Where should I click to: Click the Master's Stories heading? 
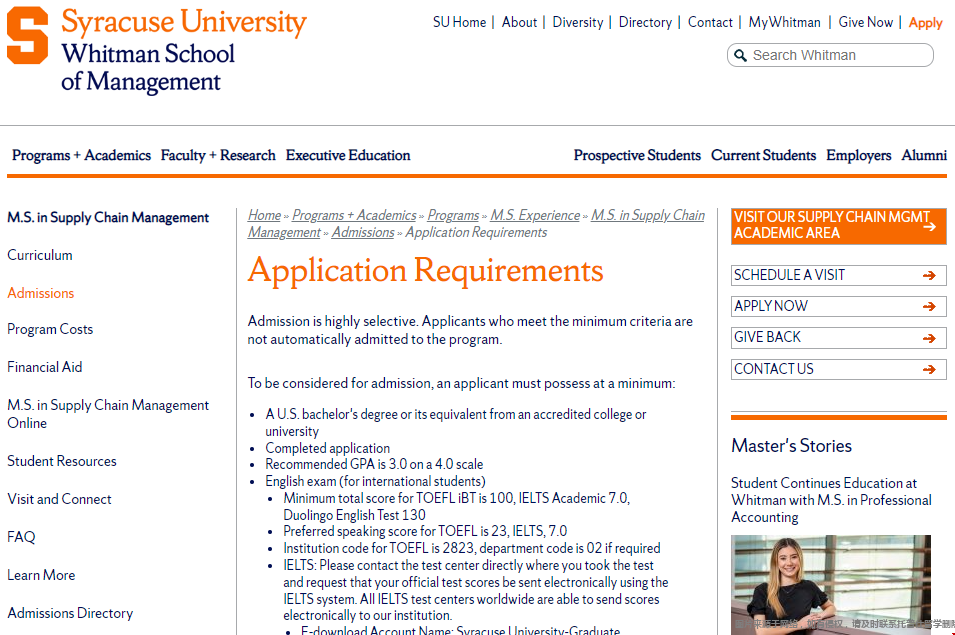[791, 446]
